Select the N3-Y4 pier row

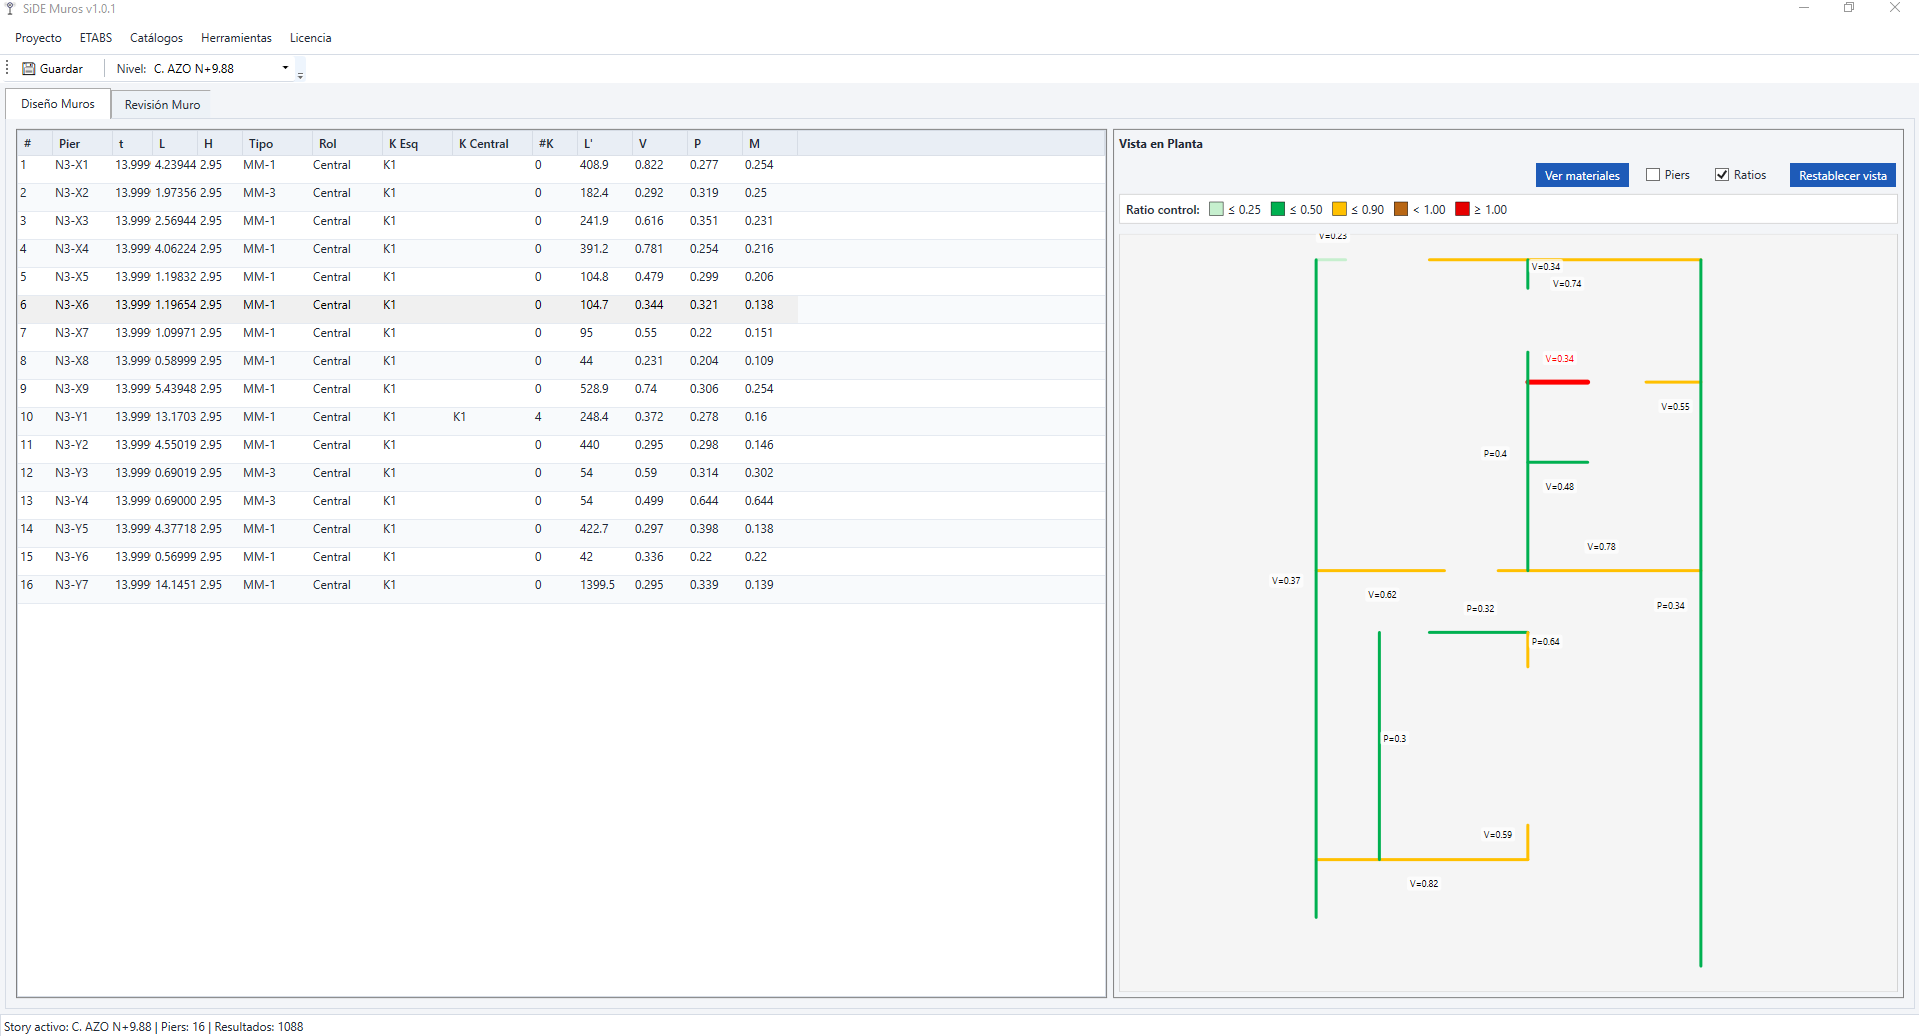pos(71,501)
